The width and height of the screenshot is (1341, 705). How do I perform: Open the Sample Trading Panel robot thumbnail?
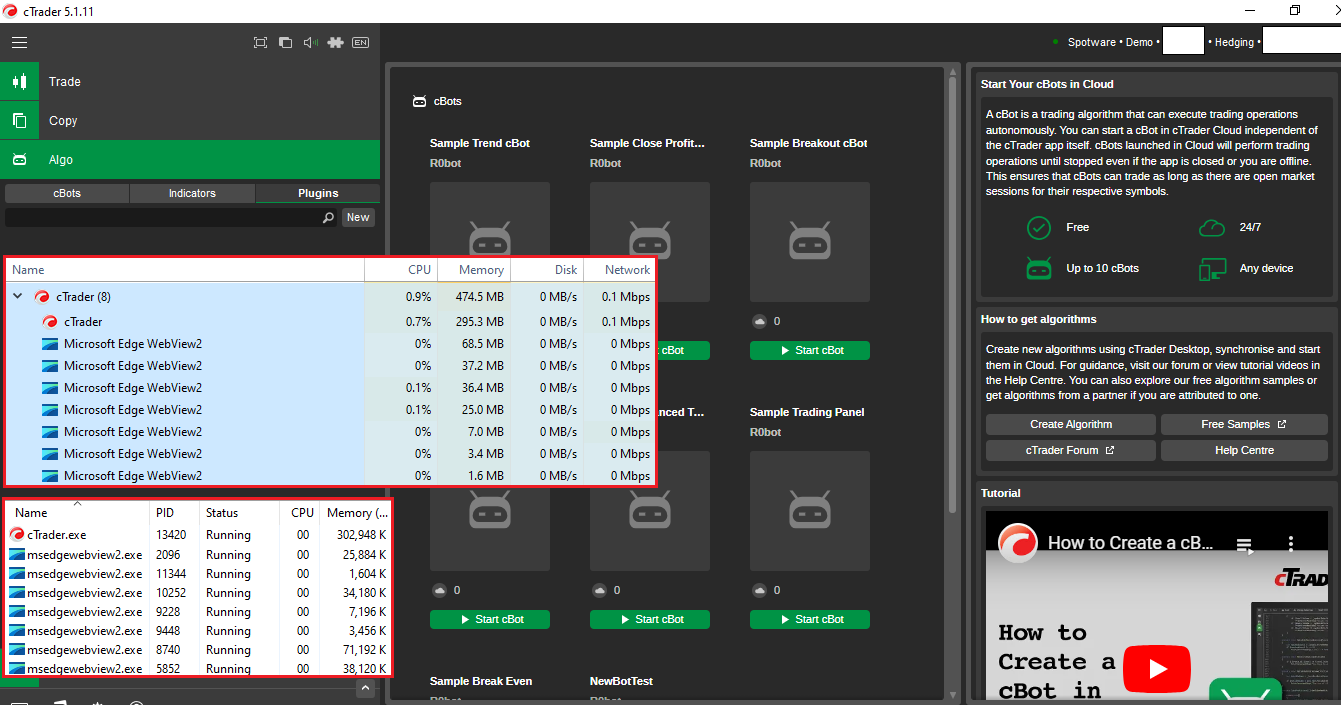pos(810,511)
